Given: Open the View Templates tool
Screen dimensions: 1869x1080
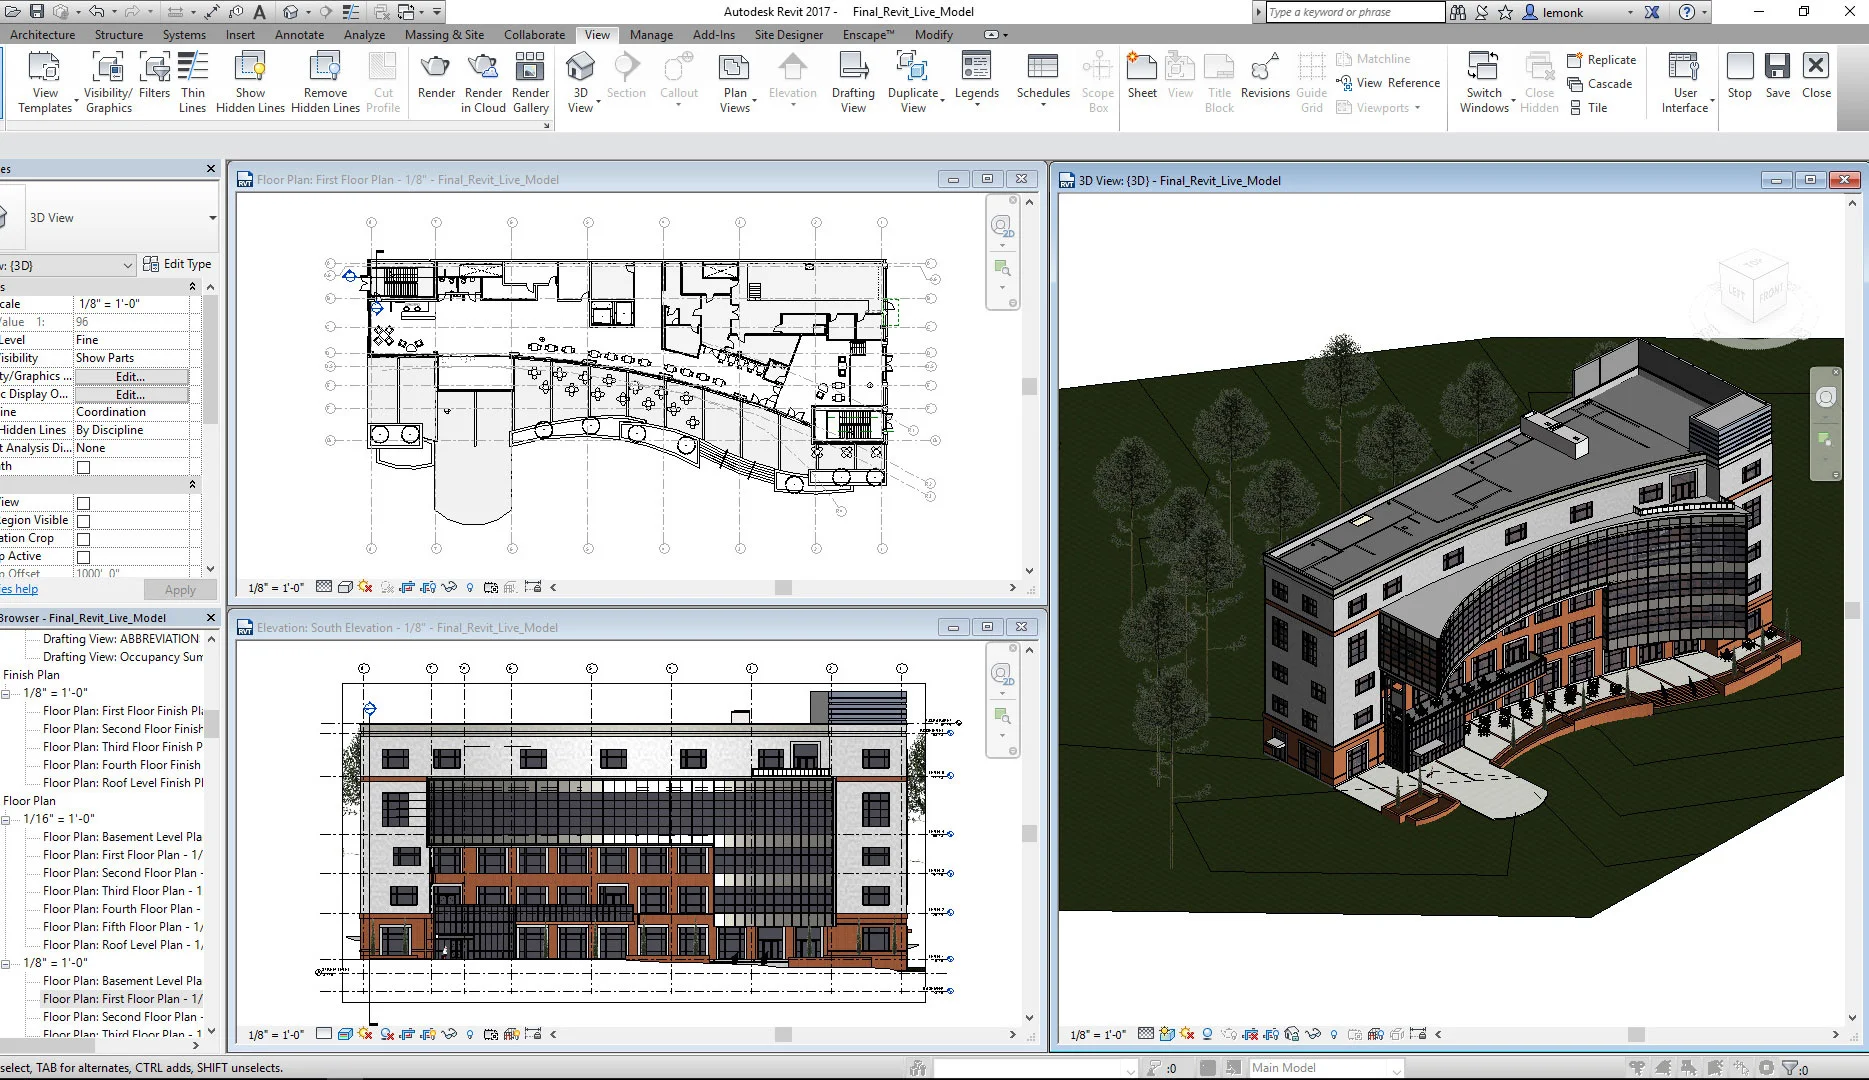Looking at the screenshot, I should tap(45, 82).
